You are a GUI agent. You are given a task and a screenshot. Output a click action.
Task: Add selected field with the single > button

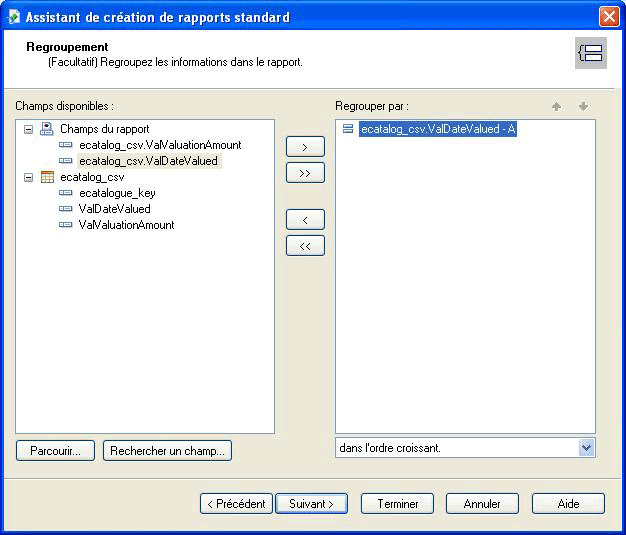tap(305, 147)
